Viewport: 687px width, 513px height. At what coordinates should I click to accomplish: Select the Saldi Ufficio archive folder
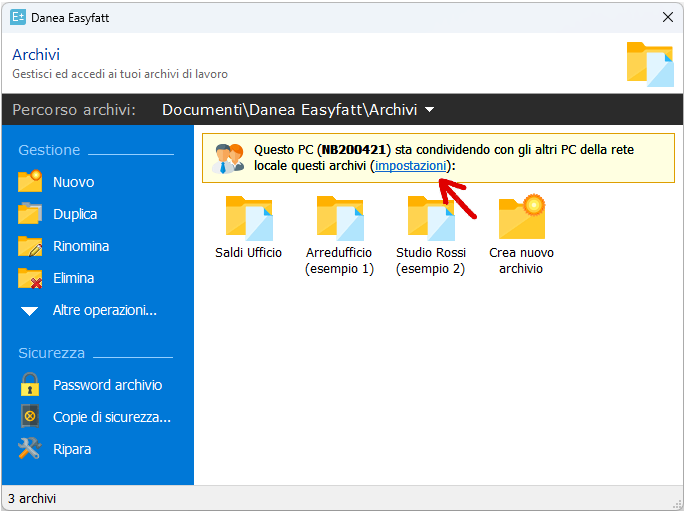(249, 218)
